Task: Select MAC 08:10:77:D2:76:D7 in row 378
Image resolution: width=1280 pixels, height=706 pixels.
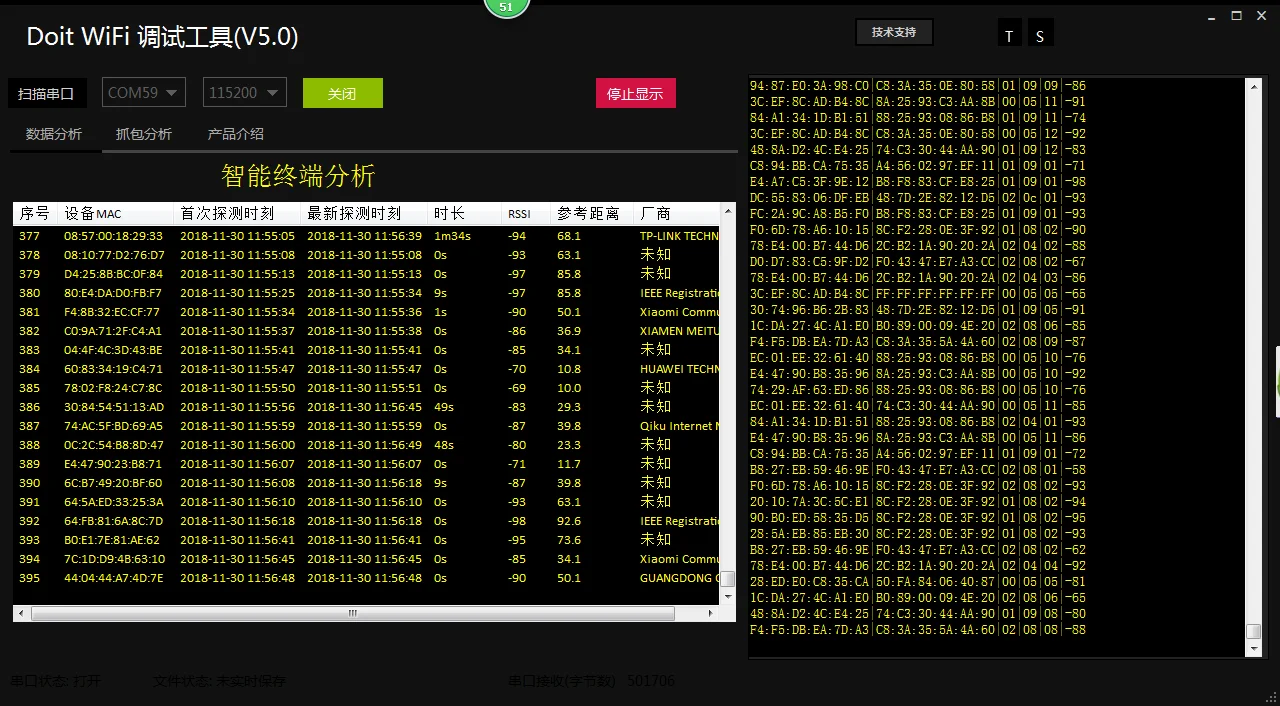Action: coord(113,255)
